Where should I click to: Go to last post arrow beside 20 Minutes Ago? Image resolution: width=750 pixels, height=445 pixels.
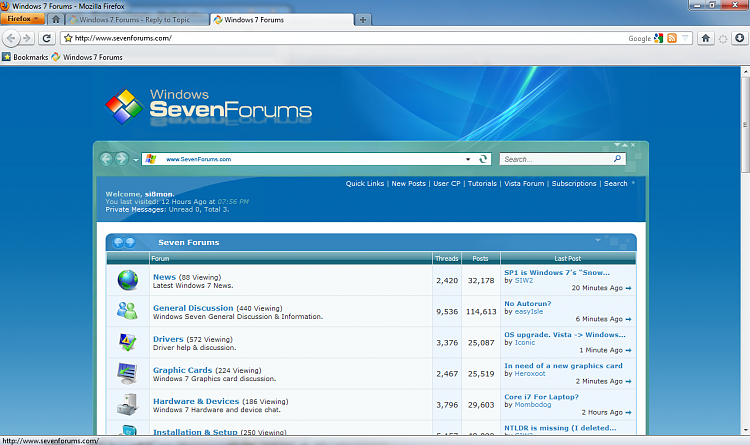(629, 288)
